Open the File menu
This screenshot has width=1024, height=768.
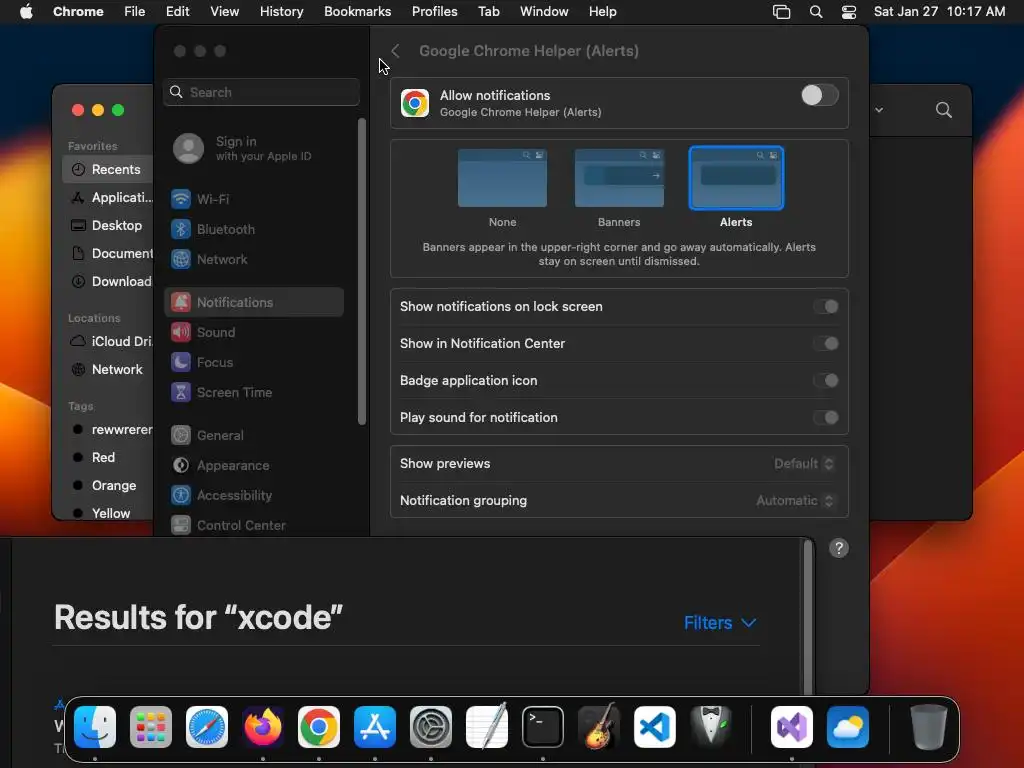[135, 12]
